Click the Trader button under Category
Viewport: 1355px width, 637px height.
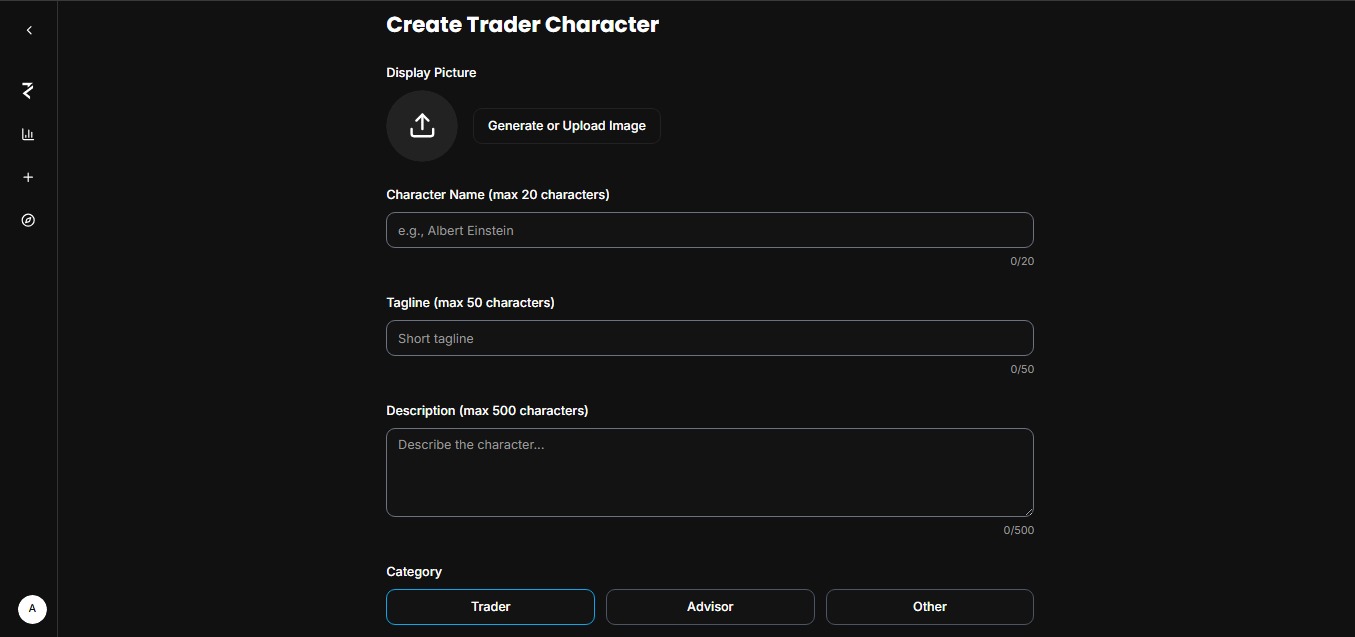(x=490, y=606)
